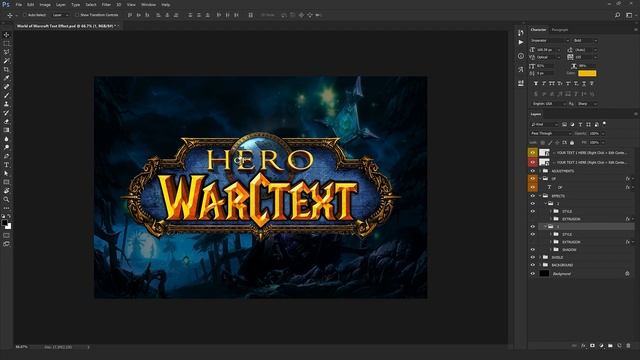Expand the ADJUSTMENTS group
Image resolution: width=640 pixels, height=360 pixels.
click(540, 171)
